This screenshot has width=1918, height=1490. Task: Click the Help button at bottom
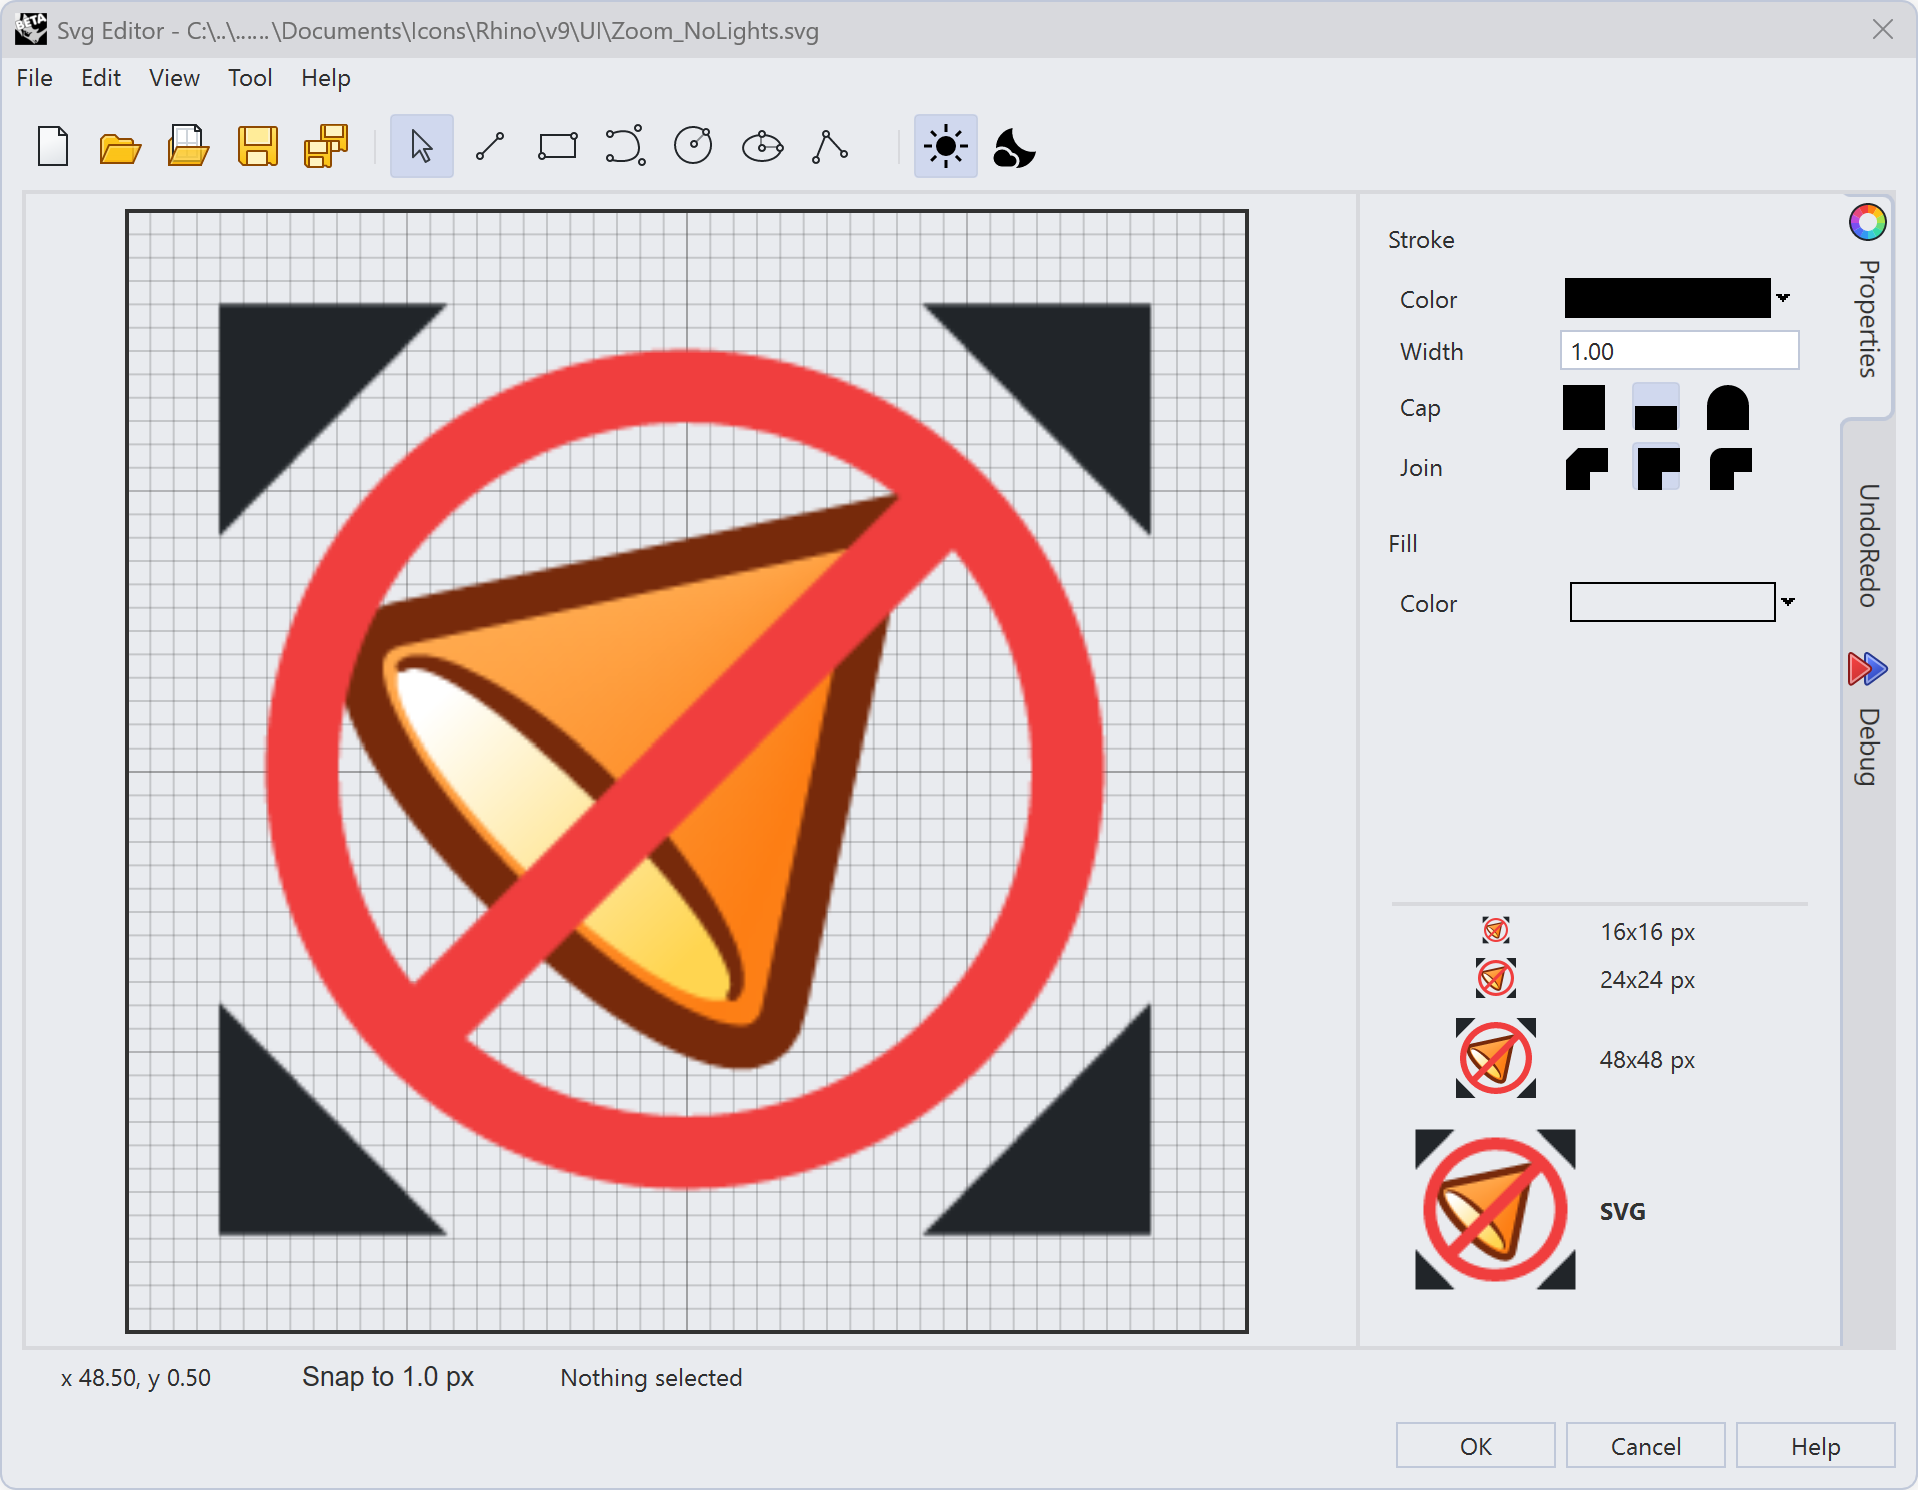1816,1446
